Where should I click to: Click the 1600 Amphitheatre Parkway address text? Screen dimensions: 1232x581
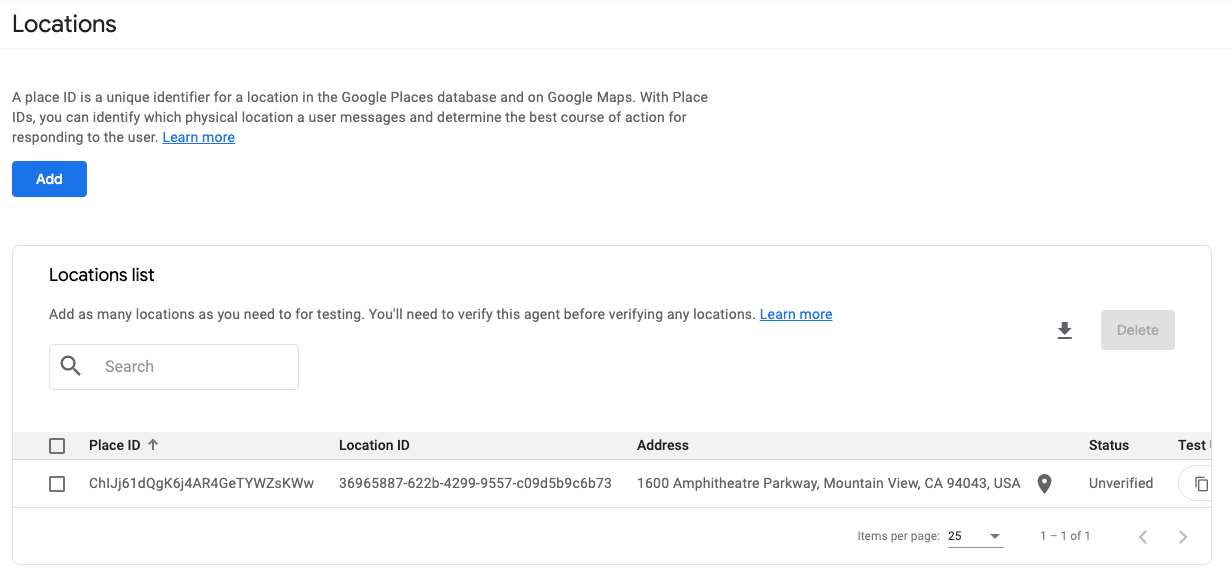[828, 483]
